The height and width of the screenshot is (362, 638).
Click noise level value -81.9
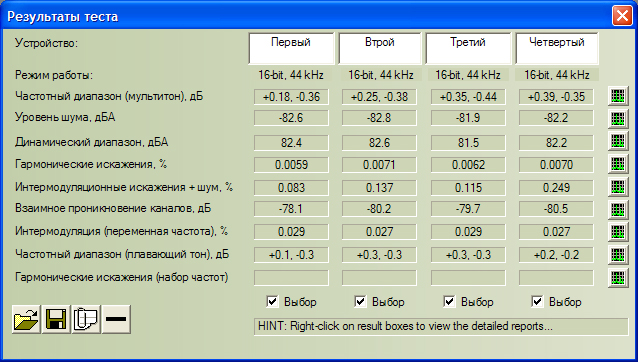click(468, 118)
